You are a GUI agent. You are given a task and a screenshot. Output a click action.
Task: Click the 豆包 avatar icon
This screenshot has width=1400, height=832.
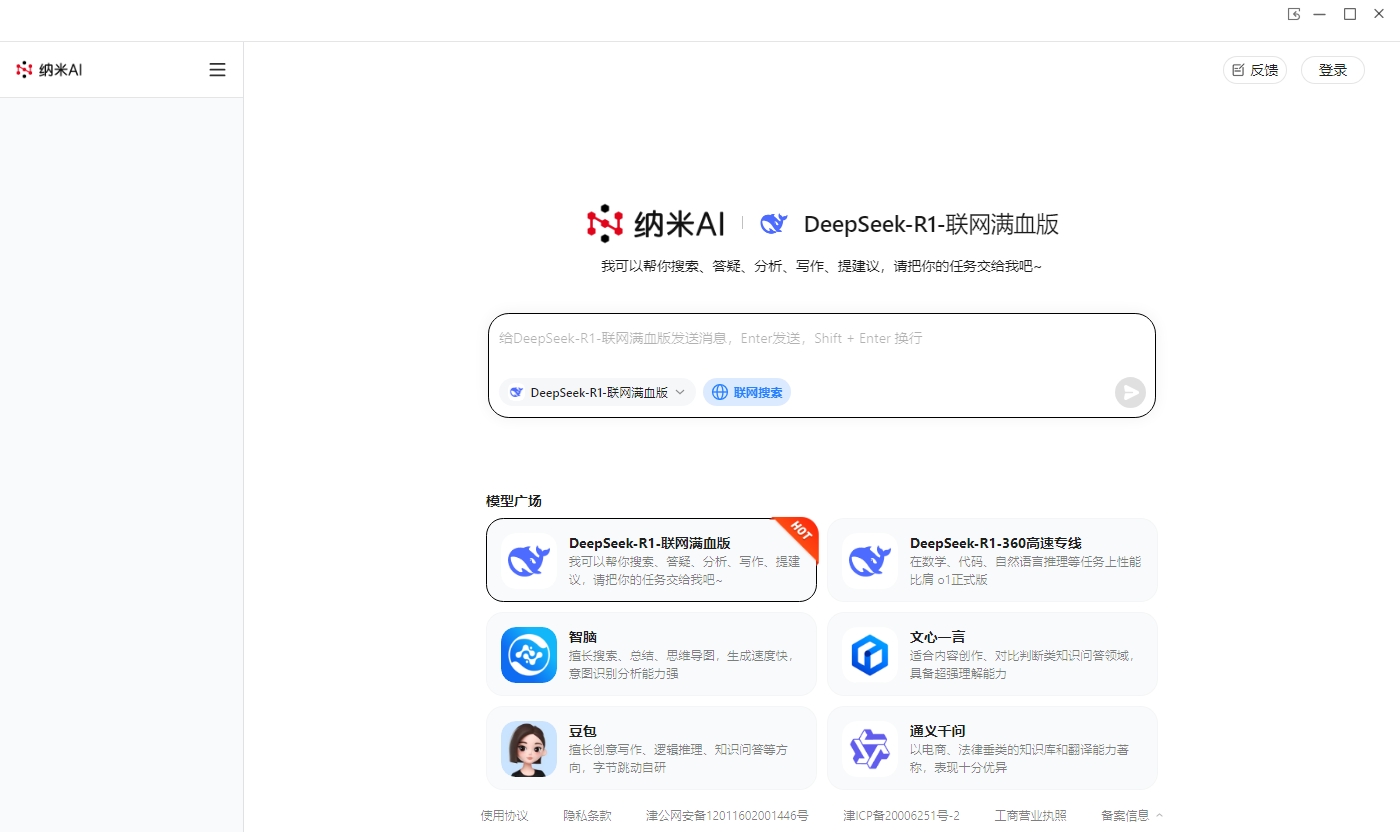pyautogui.click(x=528, y=748)
